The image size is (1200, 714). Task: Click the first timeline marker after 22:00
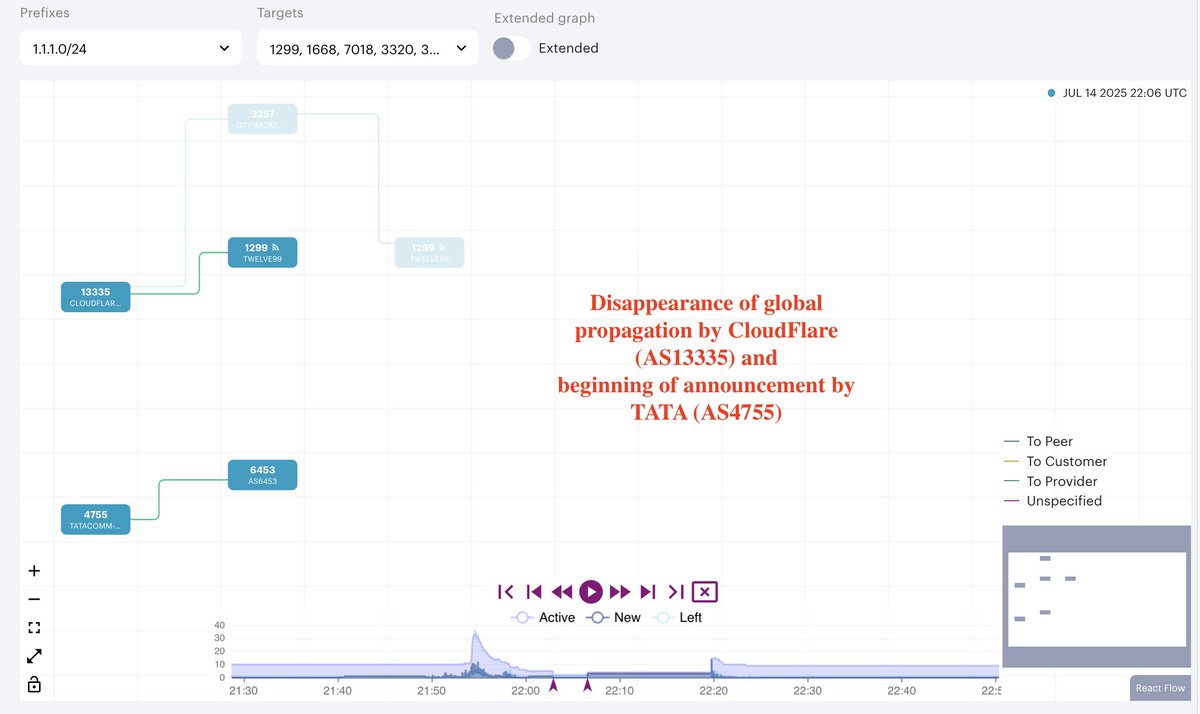[x=553, y=684]
